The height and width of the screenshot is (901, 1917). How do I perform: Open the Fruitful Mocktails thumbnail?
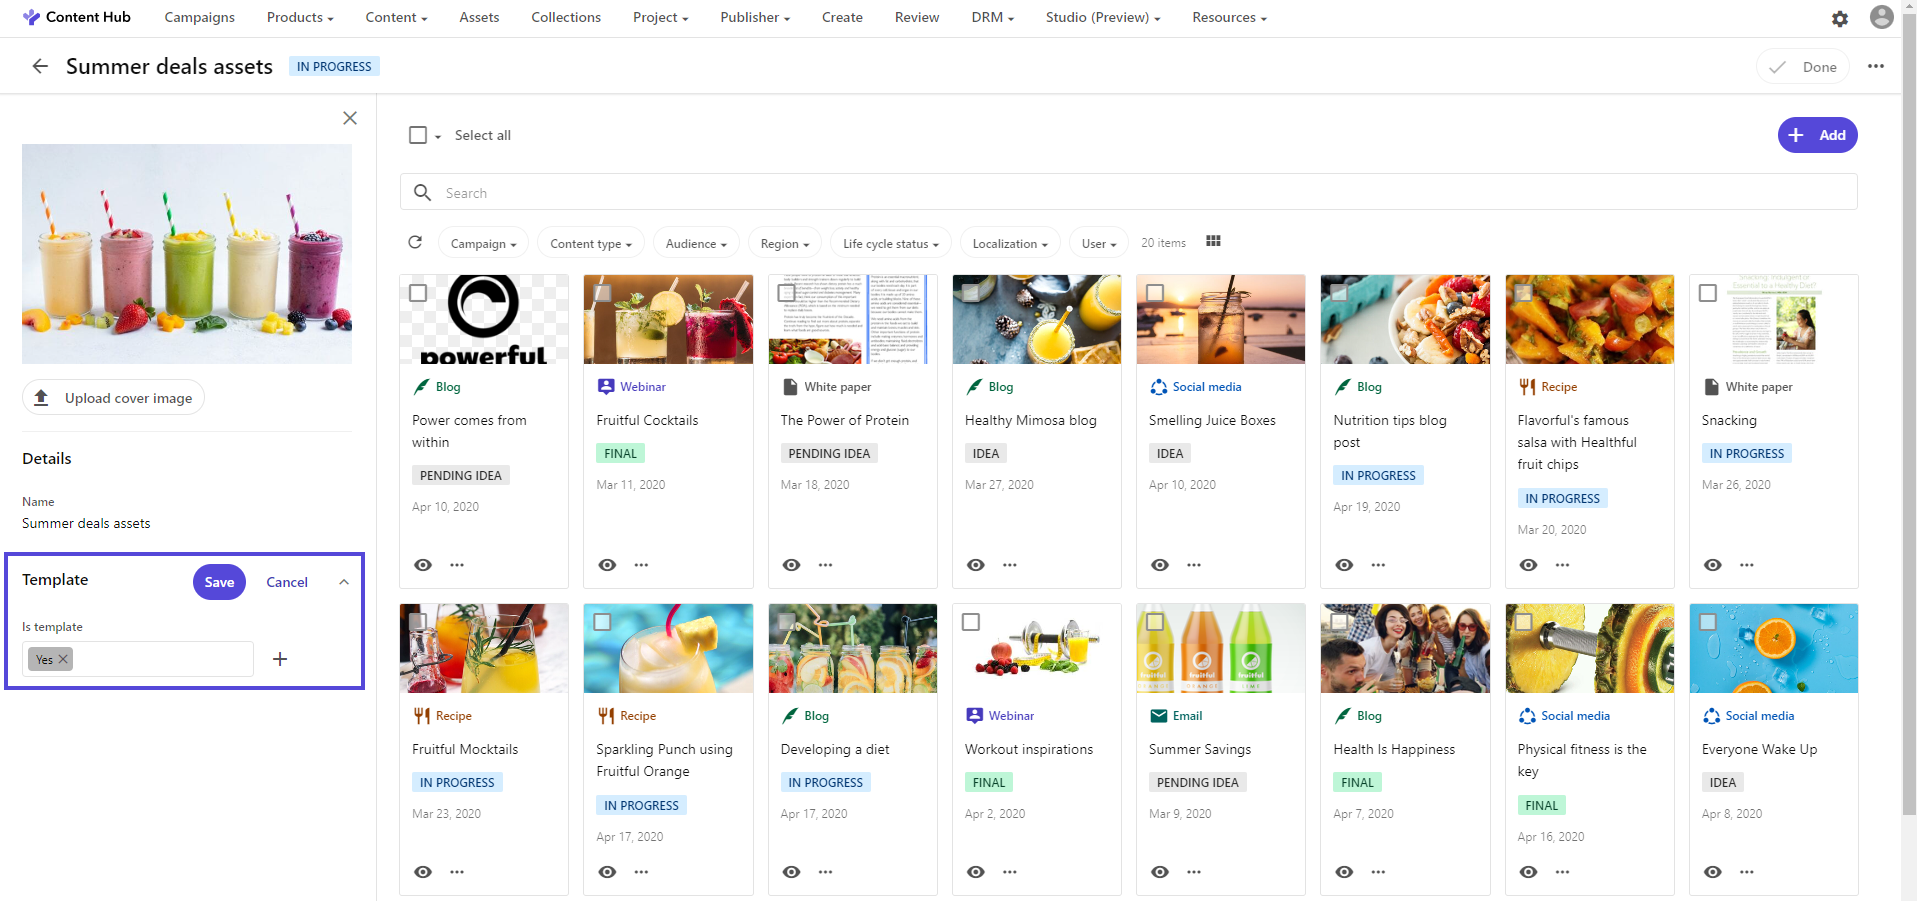[484, 648]
